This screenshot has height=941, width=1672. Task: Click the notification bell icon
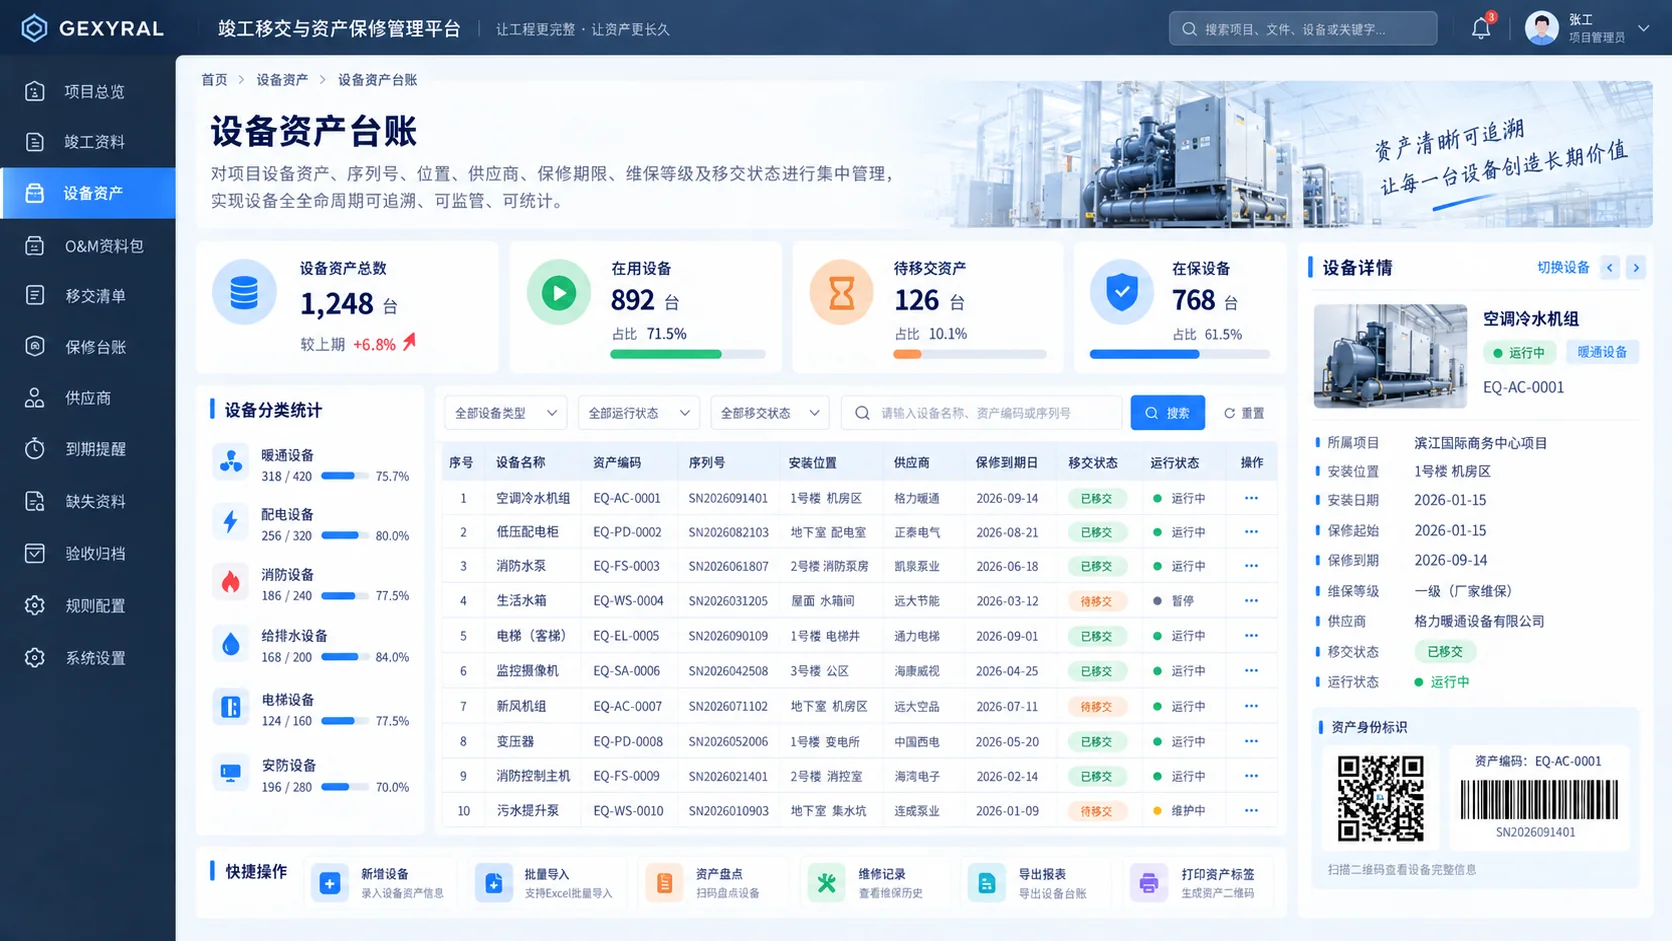coord(1481,28)
